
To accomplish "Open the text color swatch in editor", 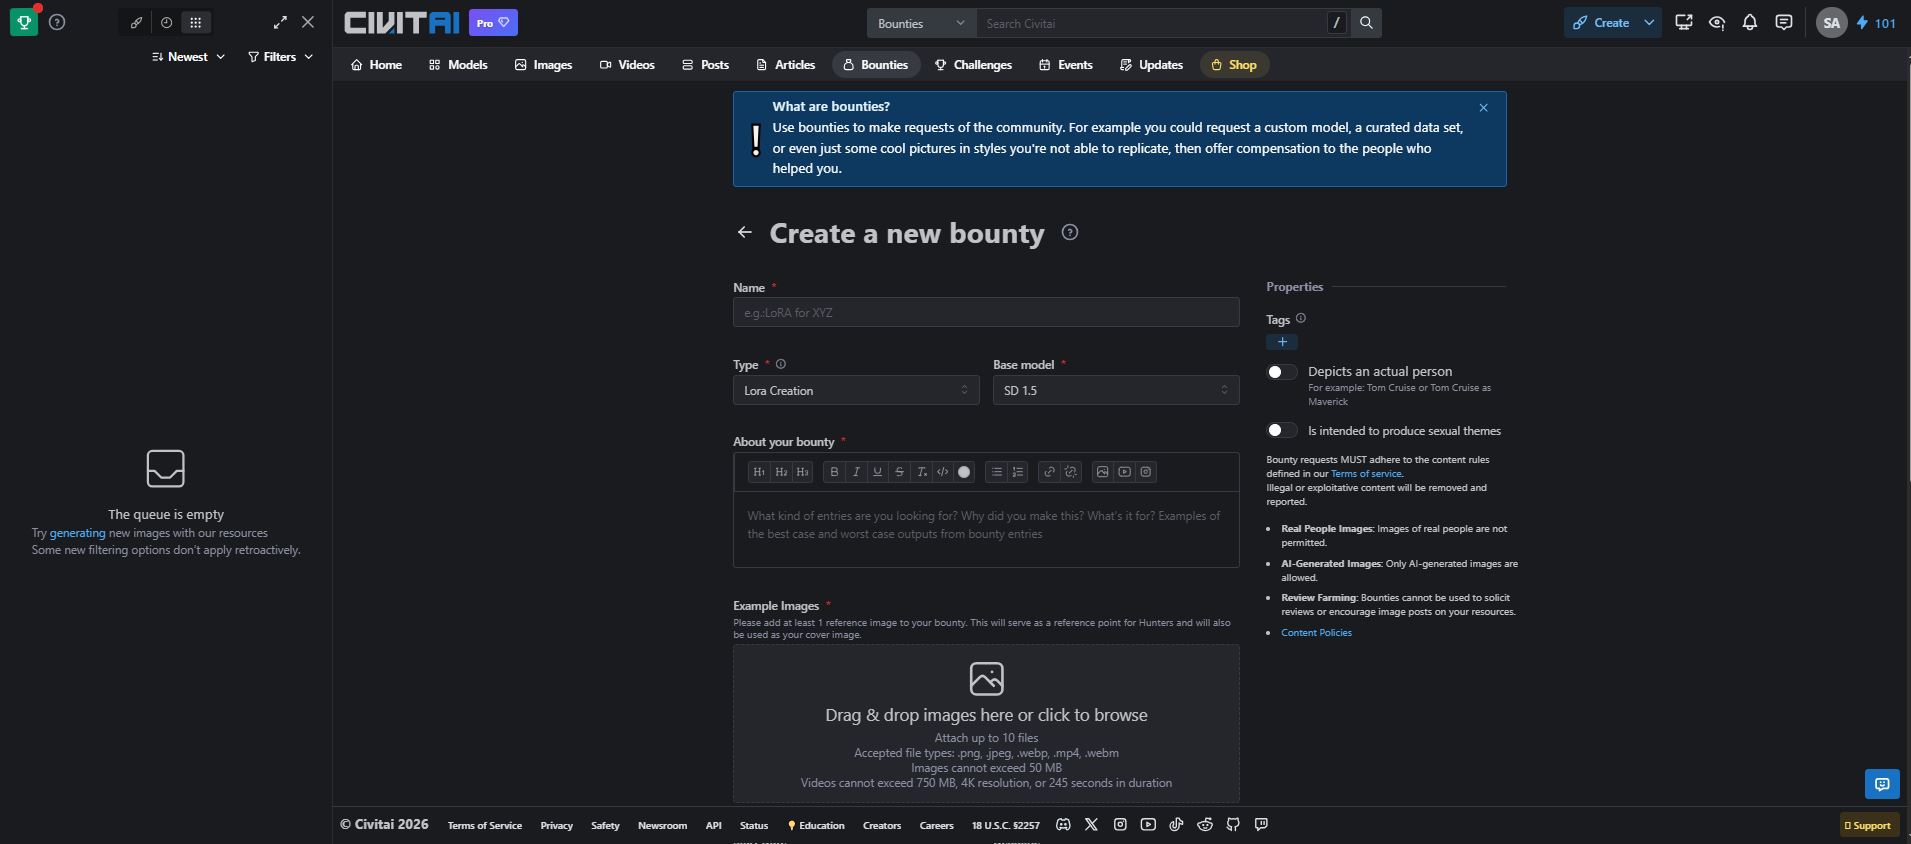I will tap(964, 472).
